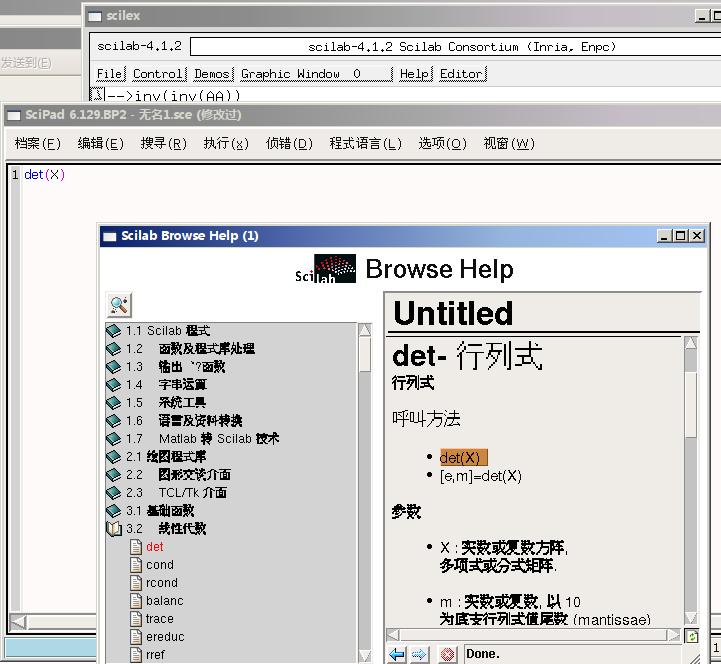Click the page icon next to rref
This screenshot has height=664, width=721.
(x=136, y=654)
